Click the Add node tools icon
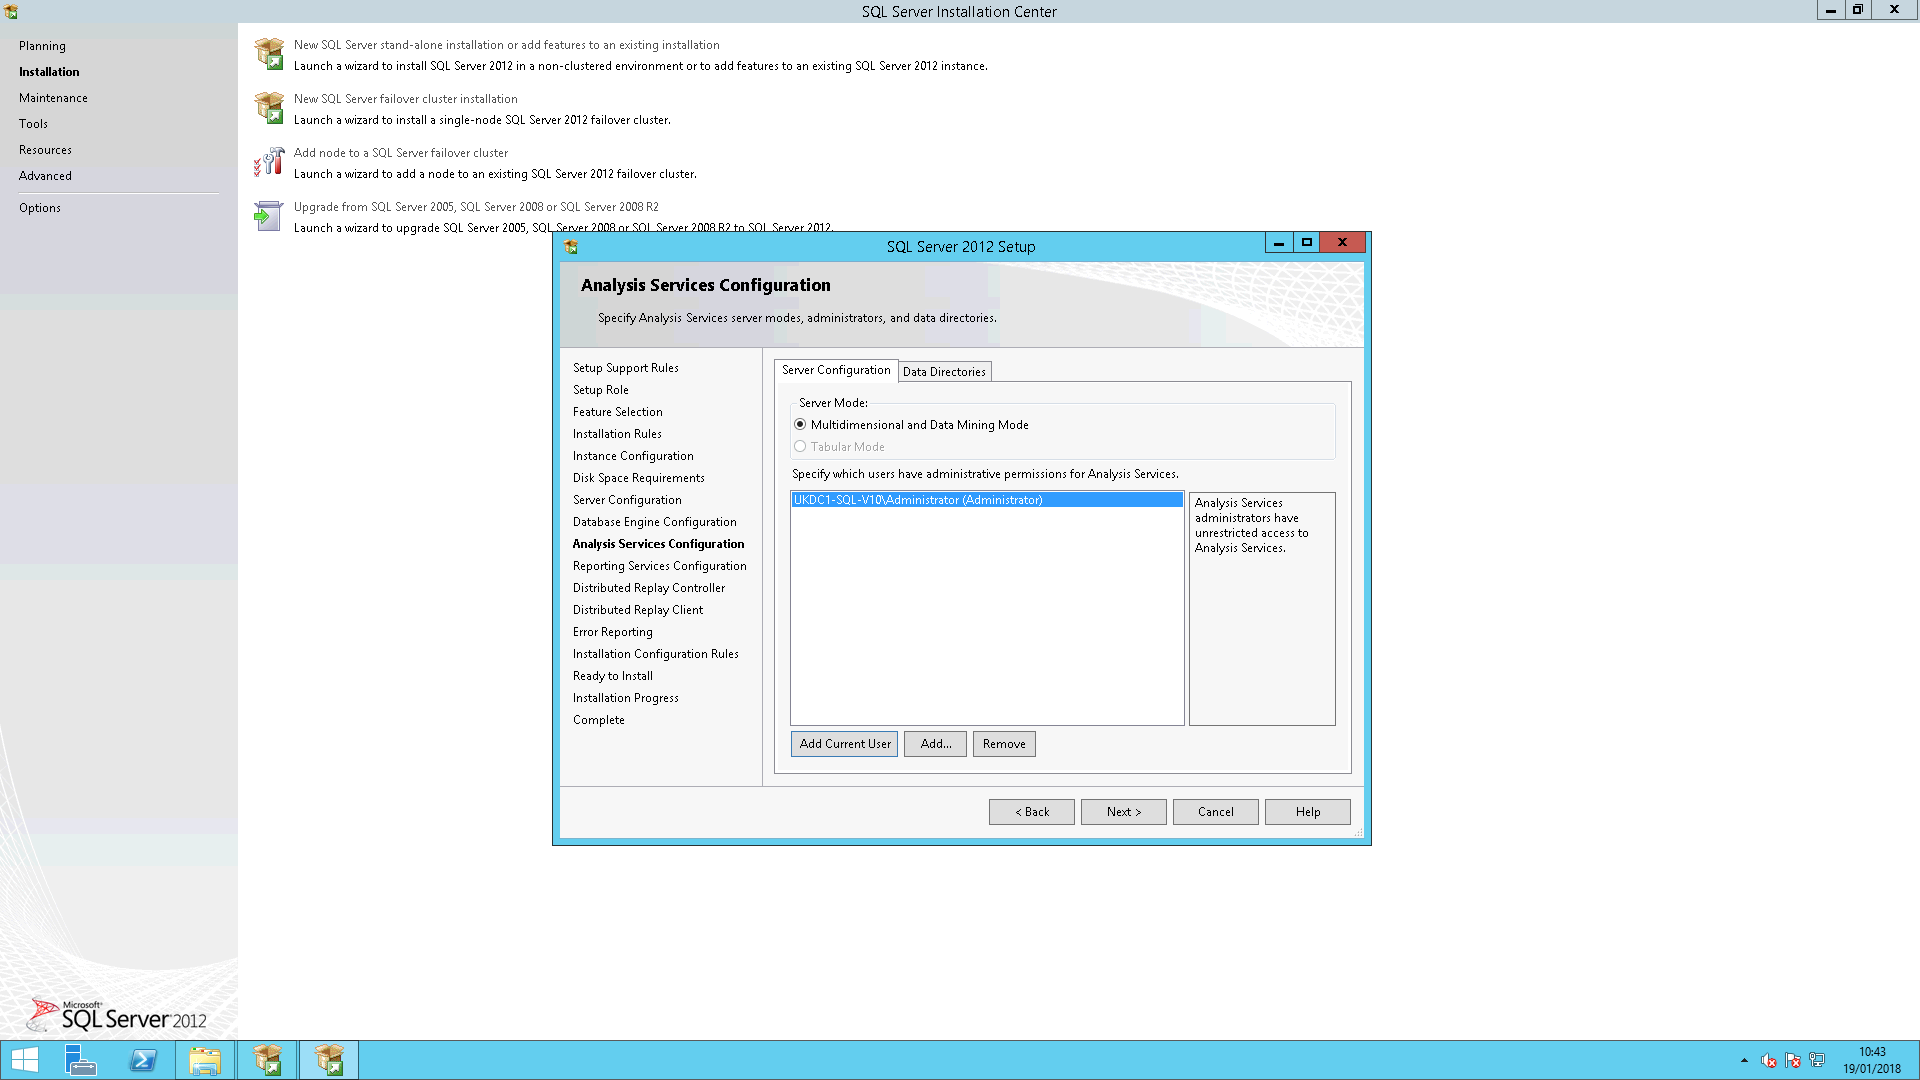 tap(269, 162)
